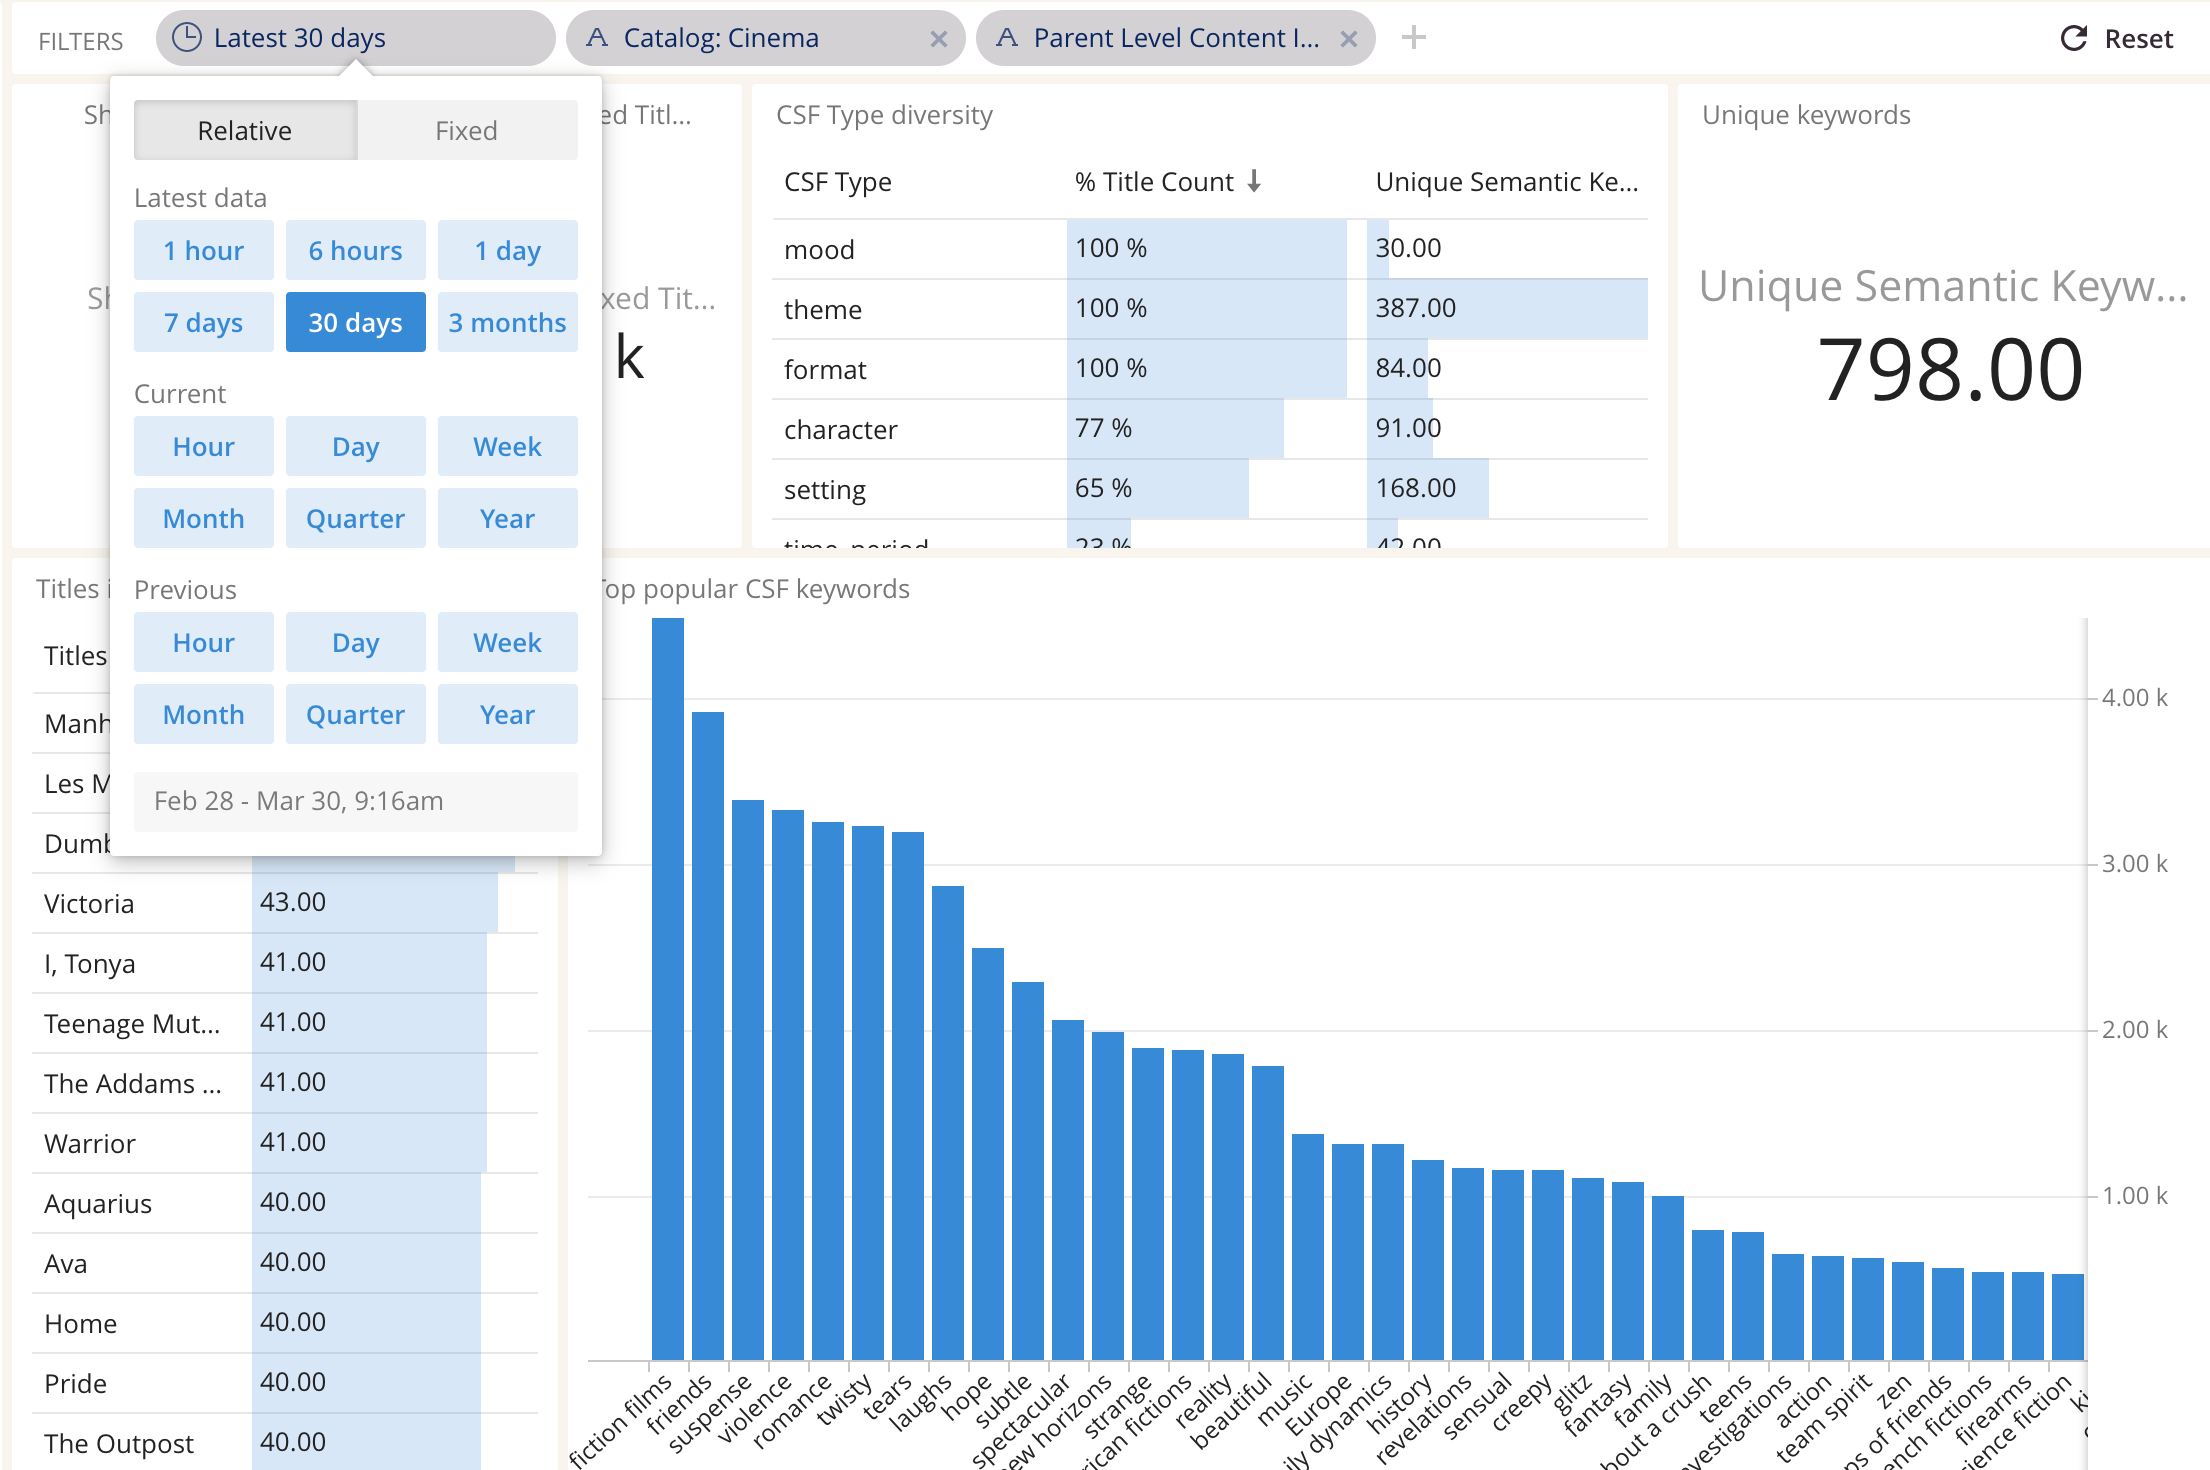
Task: Choose Current Quarter period
Action: [356, 518]
